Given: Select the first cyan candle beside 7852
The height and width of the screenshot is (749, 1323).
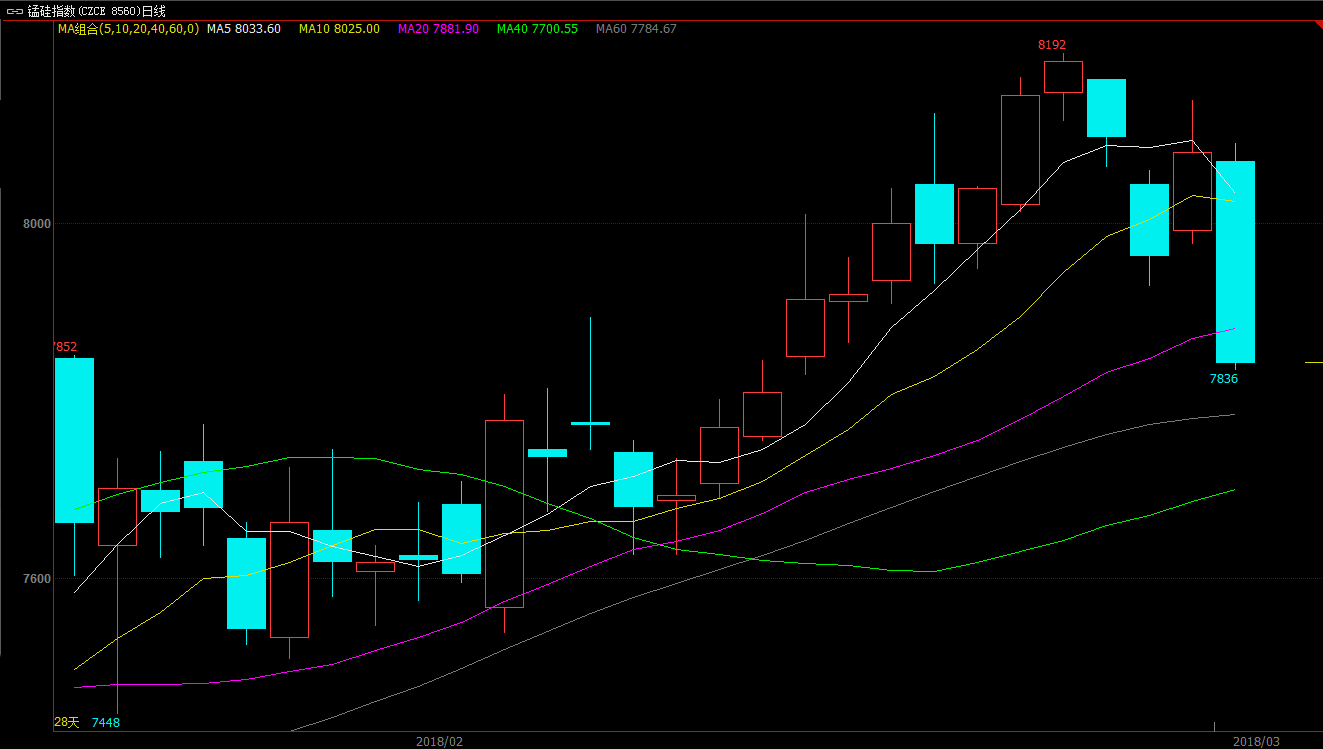Looking at the screenshot, I should [74, 440].
